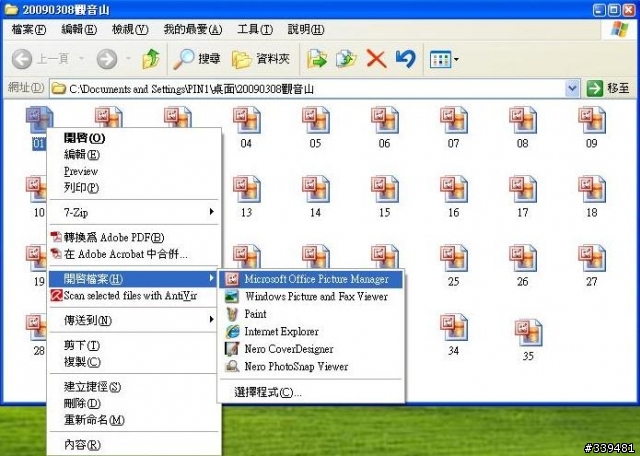Choose 選擇程式(C)... in submenu
This screenshot has height=456, width=640.
311,393
